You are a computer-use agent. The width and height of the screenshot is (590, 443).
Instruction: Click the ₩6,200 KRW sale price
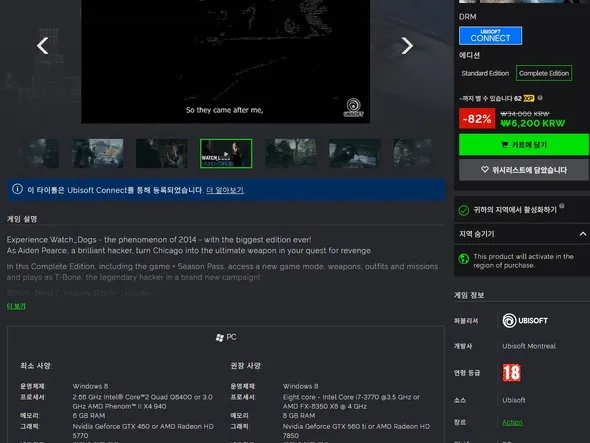[532, 123]
